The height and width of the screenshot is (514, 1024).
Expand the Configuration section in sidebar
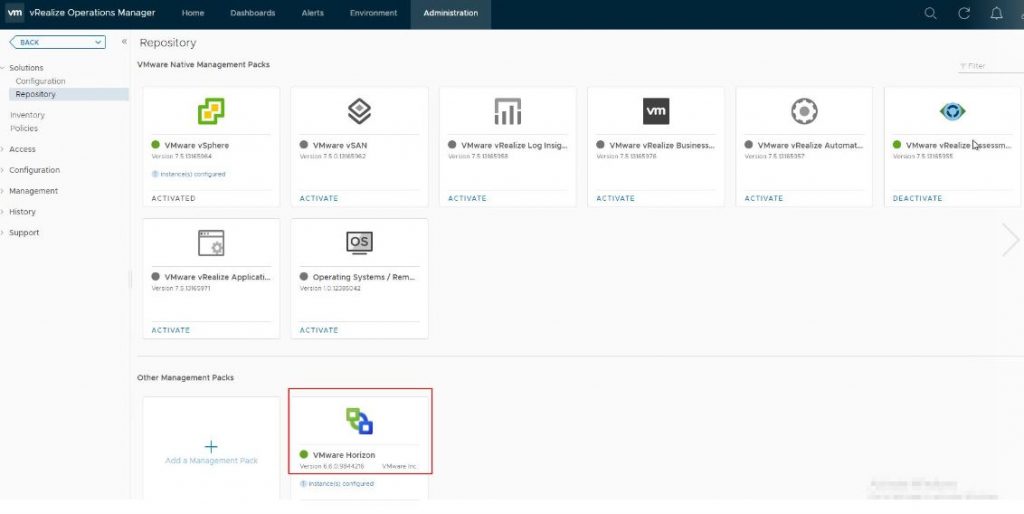tap(3, 170)
